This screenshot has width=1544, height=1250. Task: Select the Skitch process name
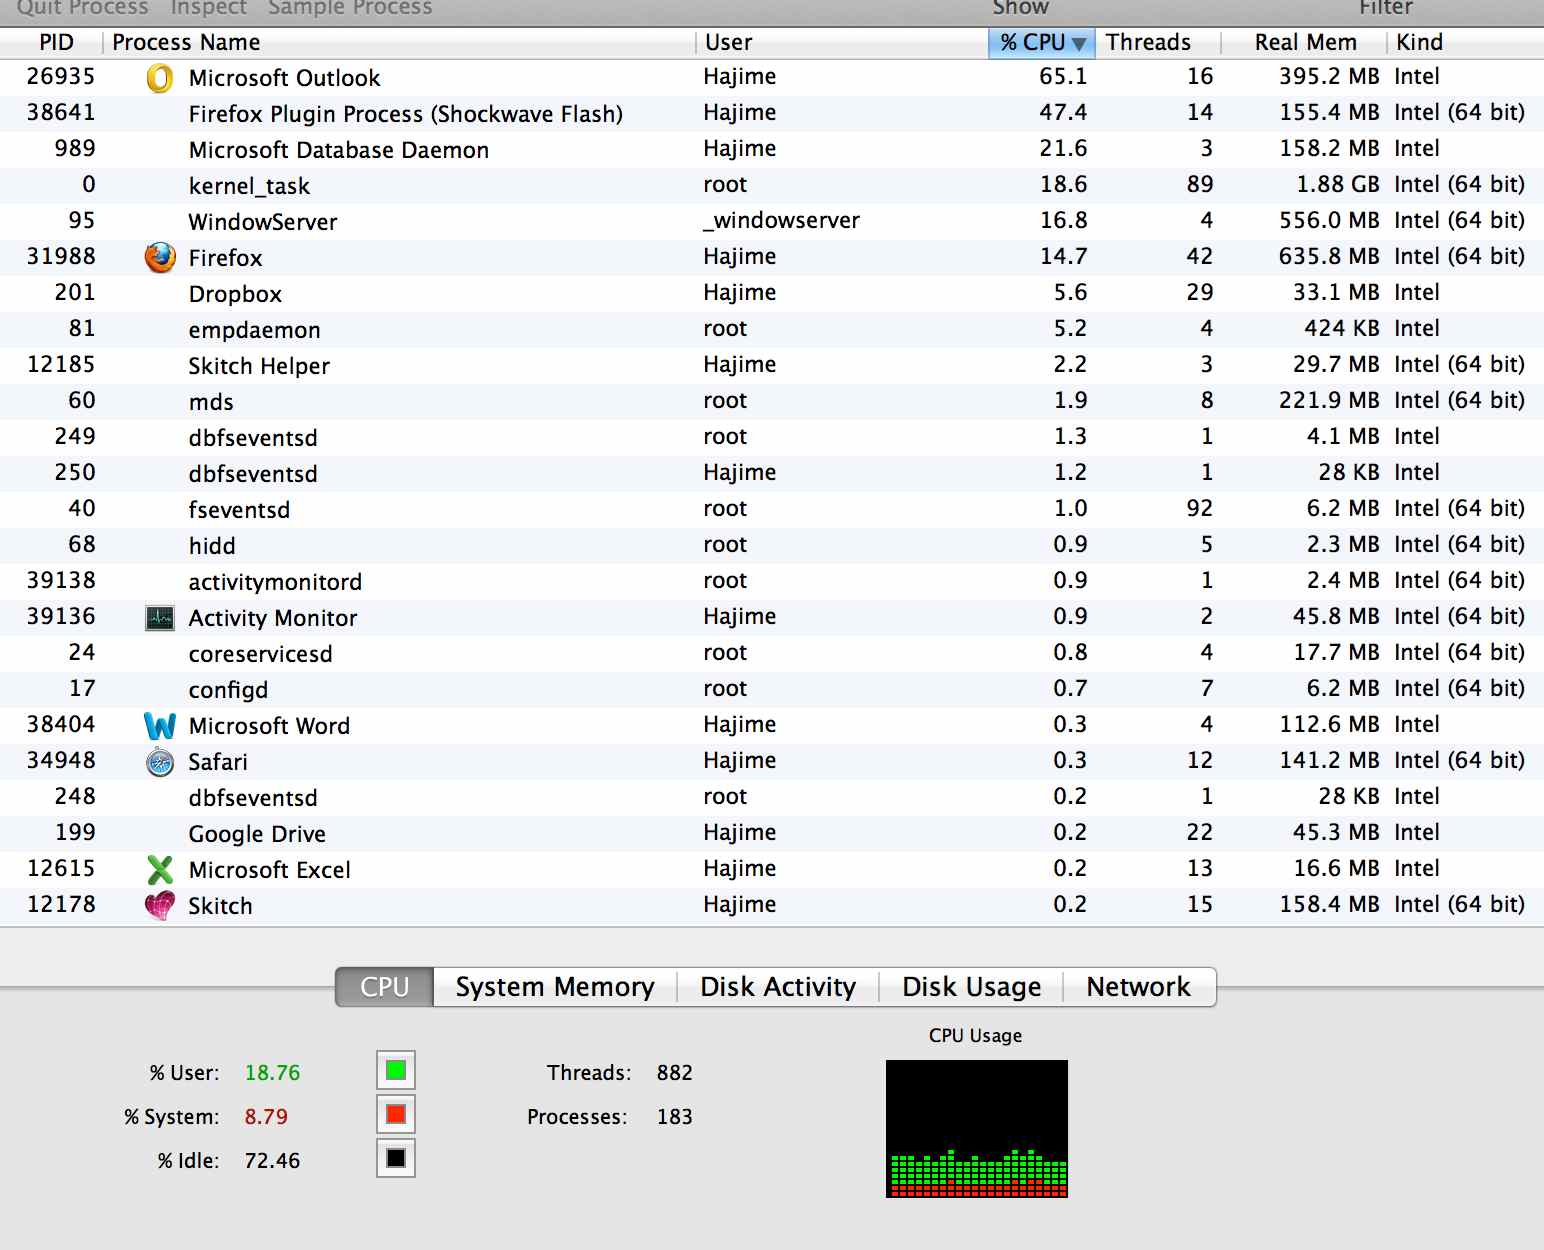[x=220, y=906]
